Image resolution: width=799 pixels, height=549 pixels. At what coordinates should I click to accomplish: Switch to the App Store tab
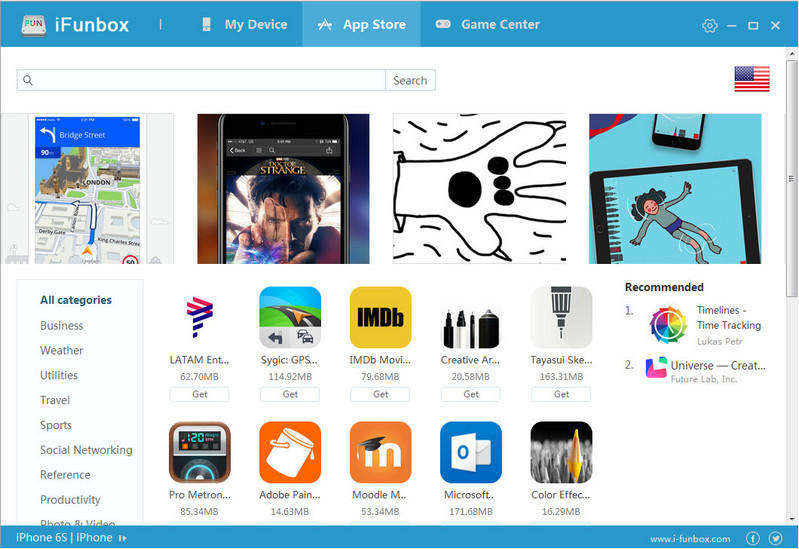click(361, 24)
